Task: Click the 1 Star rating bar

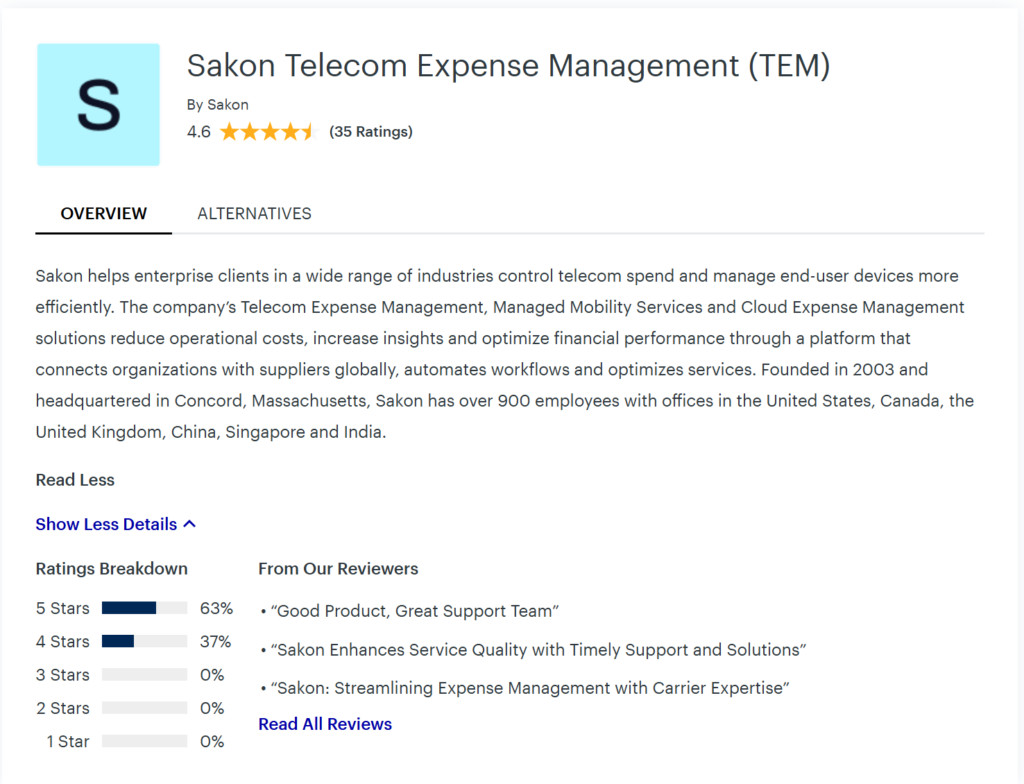Action: point(144,741)
